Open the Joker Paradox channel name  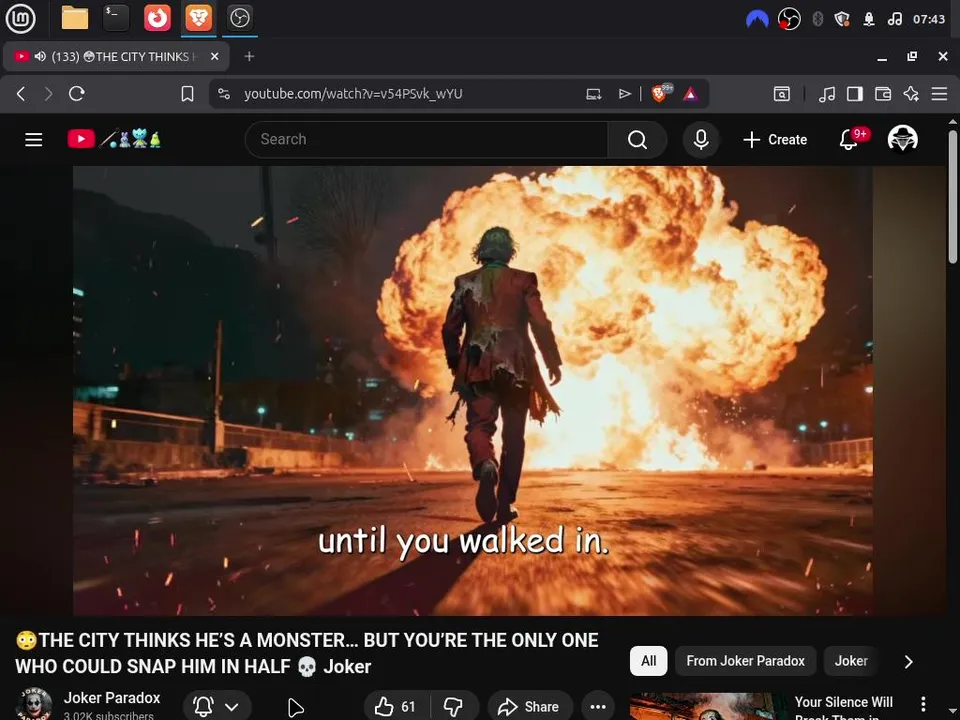point(112,697)
